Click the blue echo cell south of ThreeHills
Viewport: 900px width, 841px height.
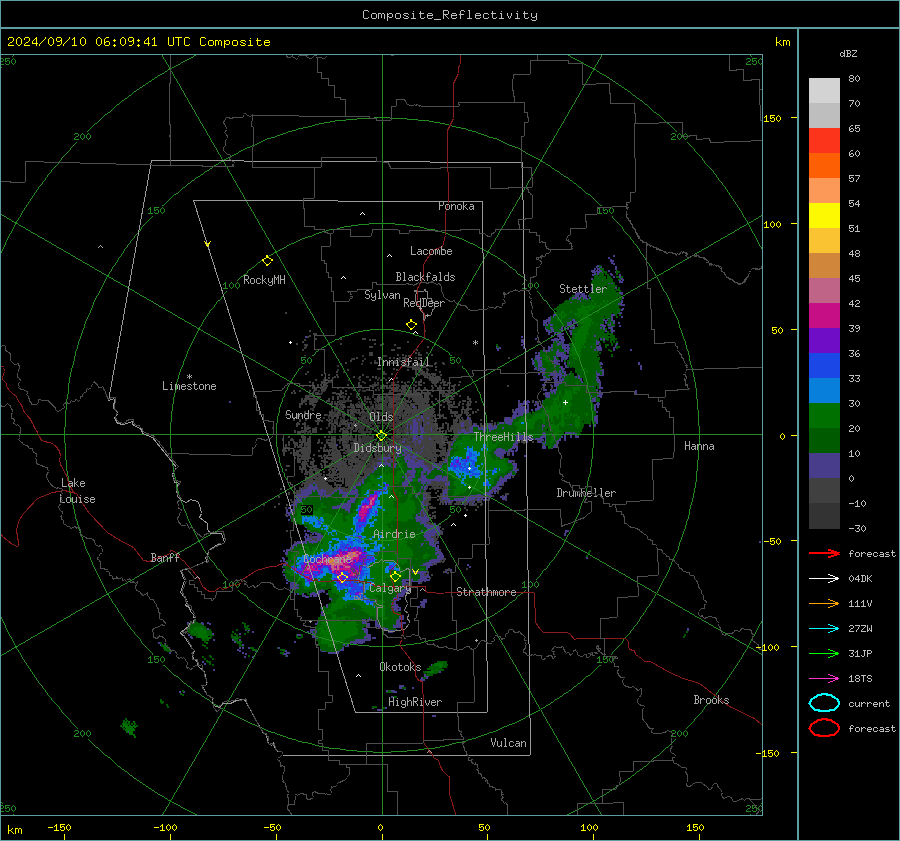click(467, 463)
